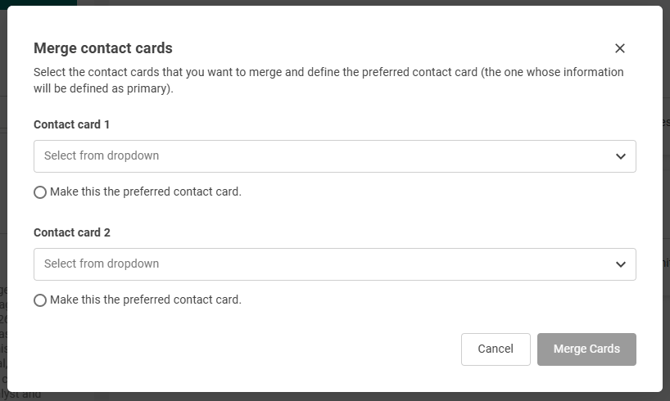
Task: Click the empty middle of Contact card 1 dropdown
Action: coord(380,156)
